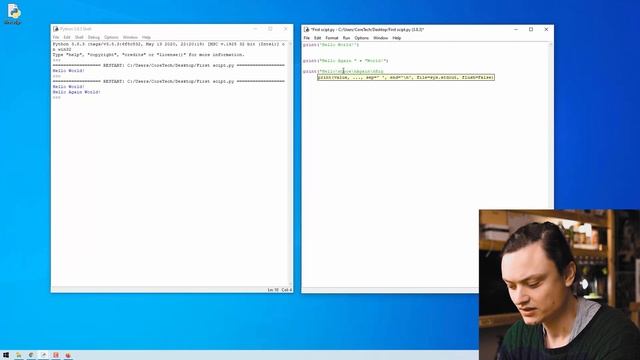Image resolution: width=640 pixels, height=360 pixels.
Task: Click the editor window vertical scrollbar
Action: coord(551,164)
